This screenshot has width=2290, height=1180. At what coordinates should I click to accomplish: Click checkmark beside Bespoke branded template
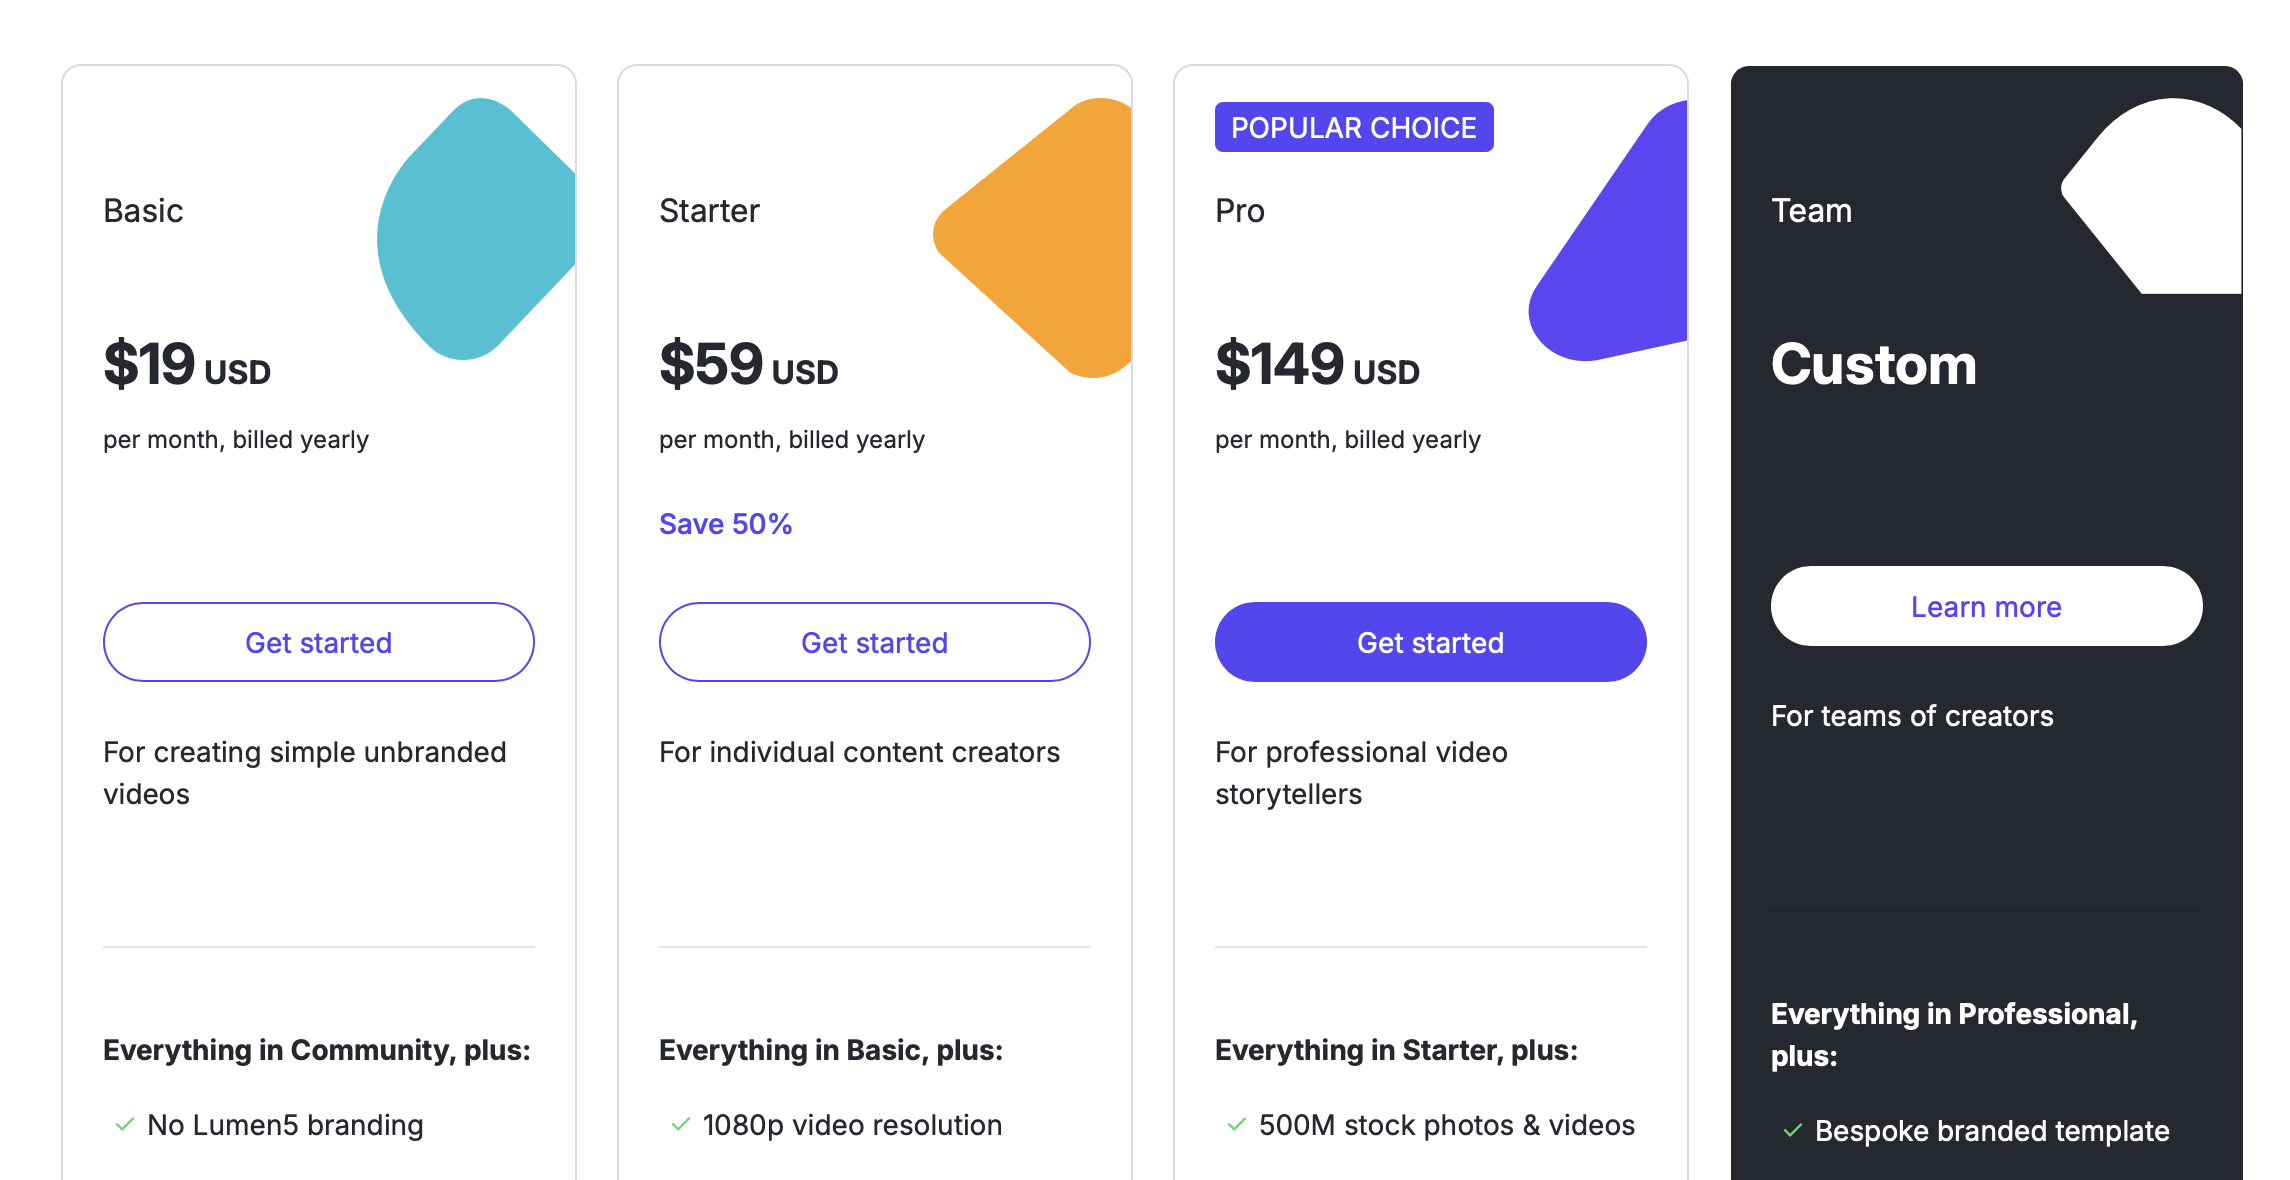tap(1793, 1131)
